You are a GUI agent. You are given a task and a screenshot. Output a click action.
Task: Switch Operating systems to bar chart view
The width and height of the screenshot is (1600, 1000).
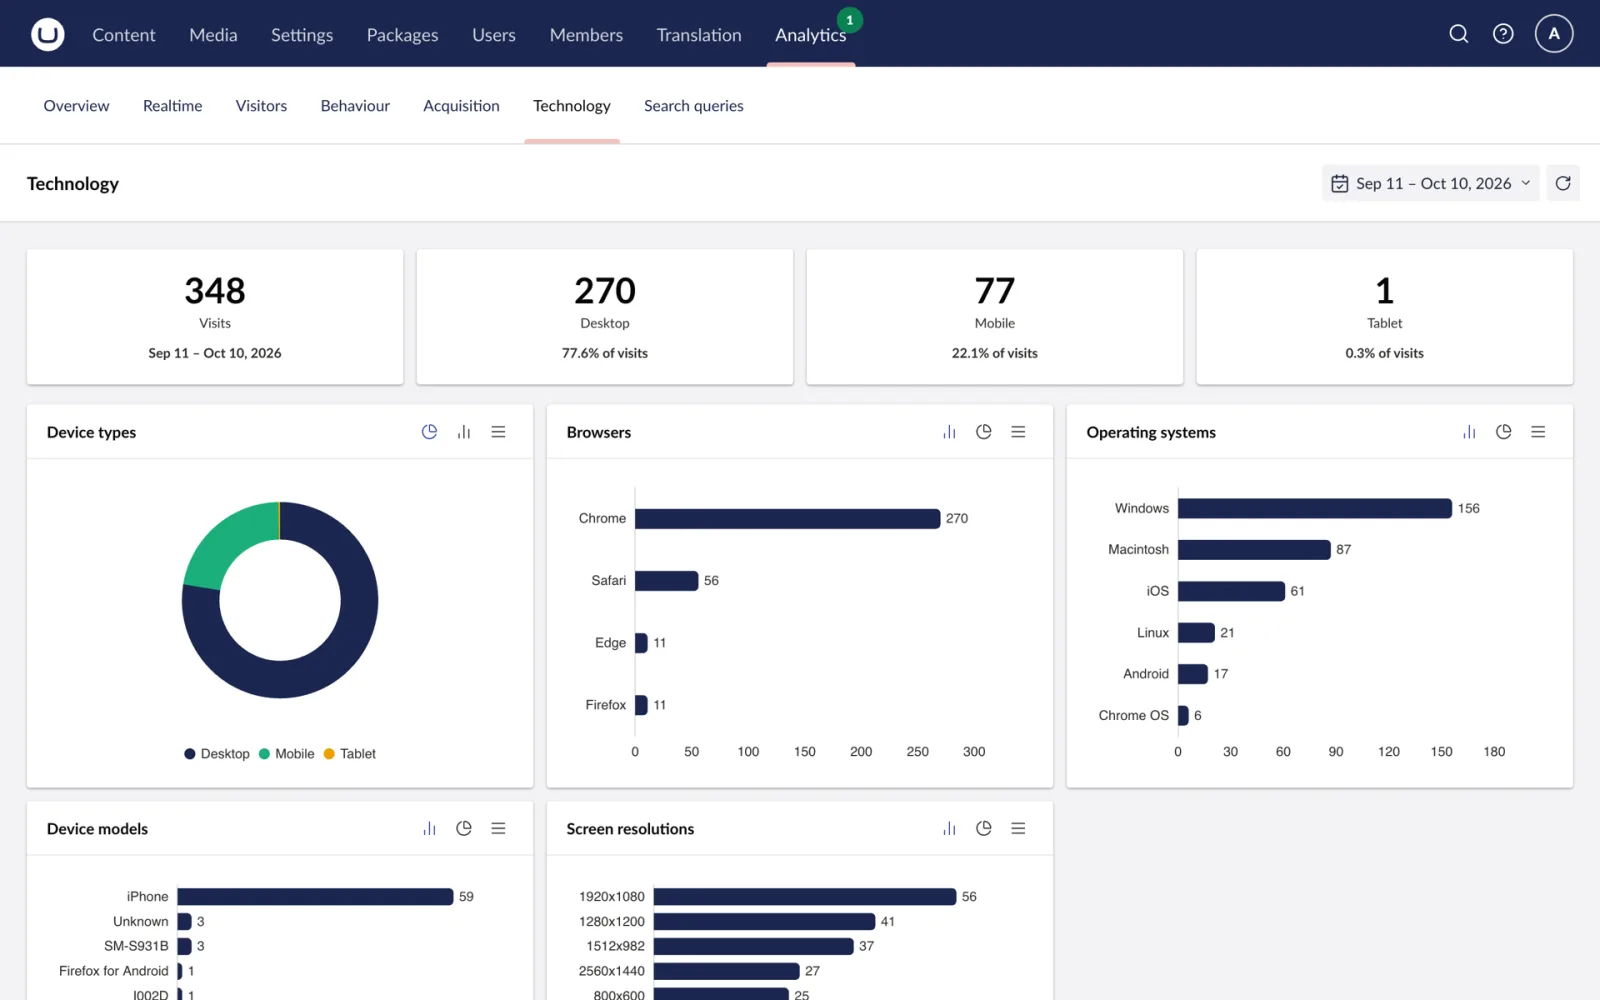click(x=1469, y=432)
